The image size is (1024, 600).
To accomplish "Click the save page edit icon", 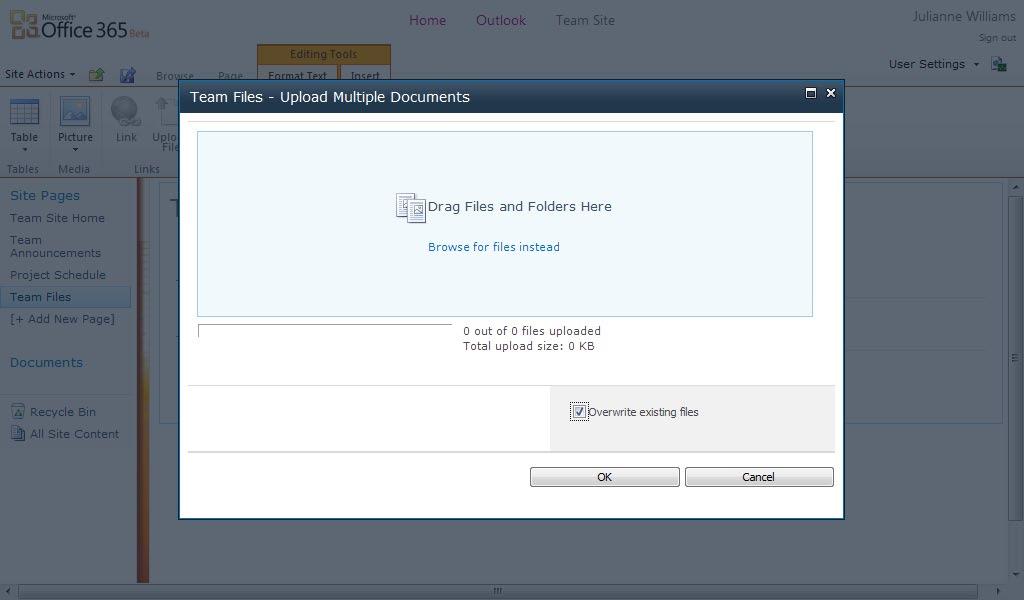I will [x=127, y=75].
